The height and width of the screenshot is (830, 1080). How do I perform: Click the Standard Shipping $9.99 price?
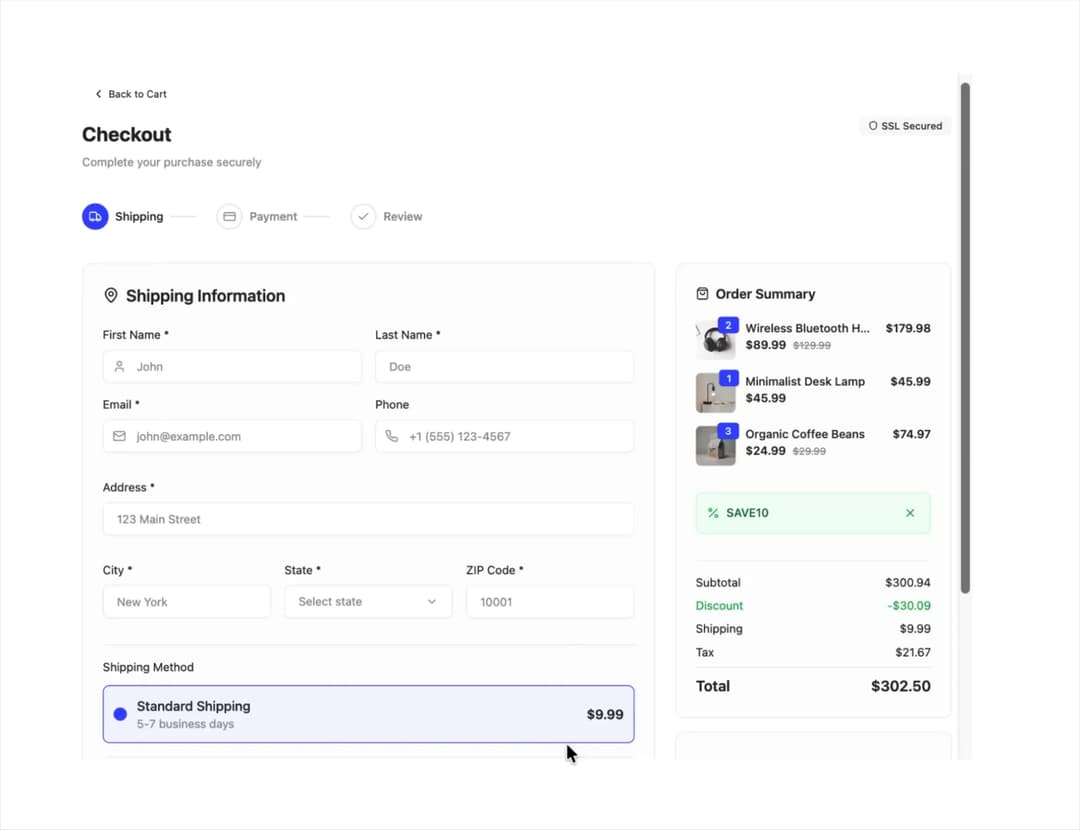tap(605, 714)
